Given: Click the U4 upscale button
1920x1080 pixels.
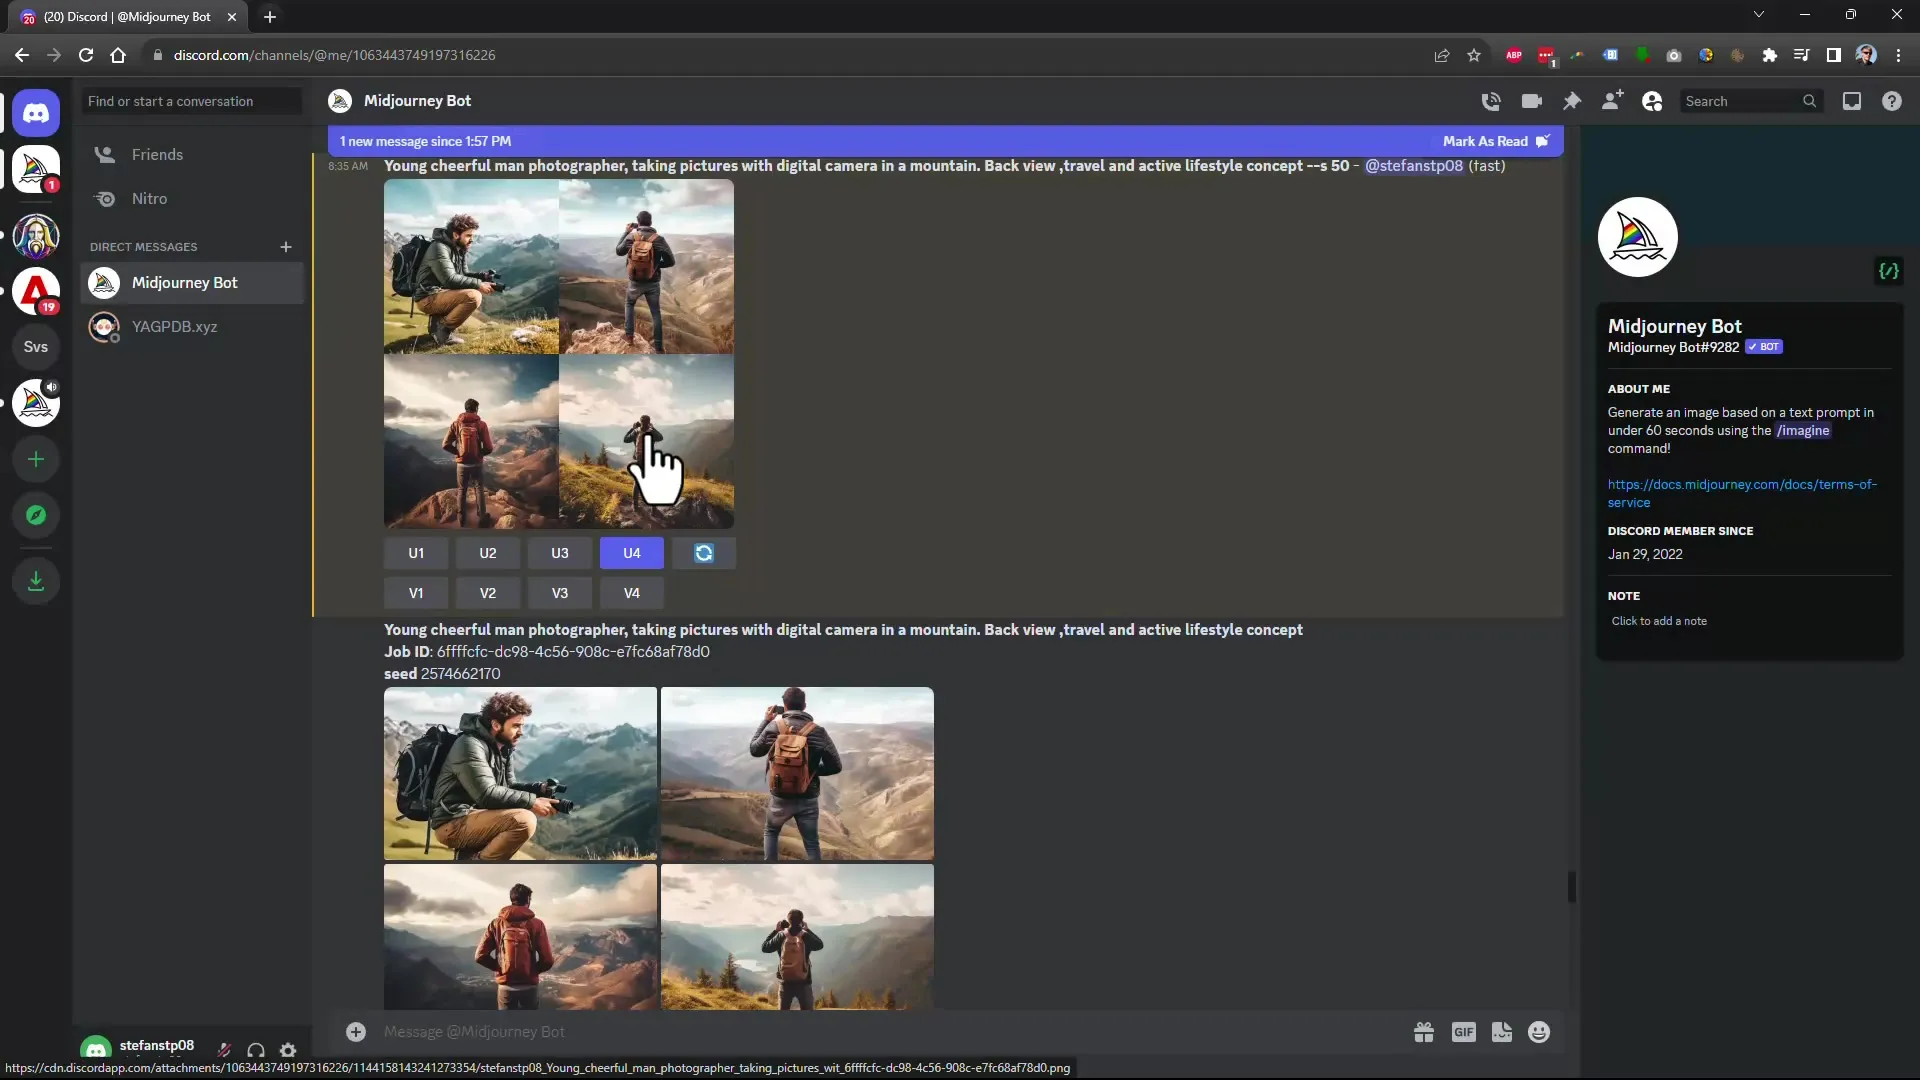Looking at the screenshot, I should tap(632, 553).
